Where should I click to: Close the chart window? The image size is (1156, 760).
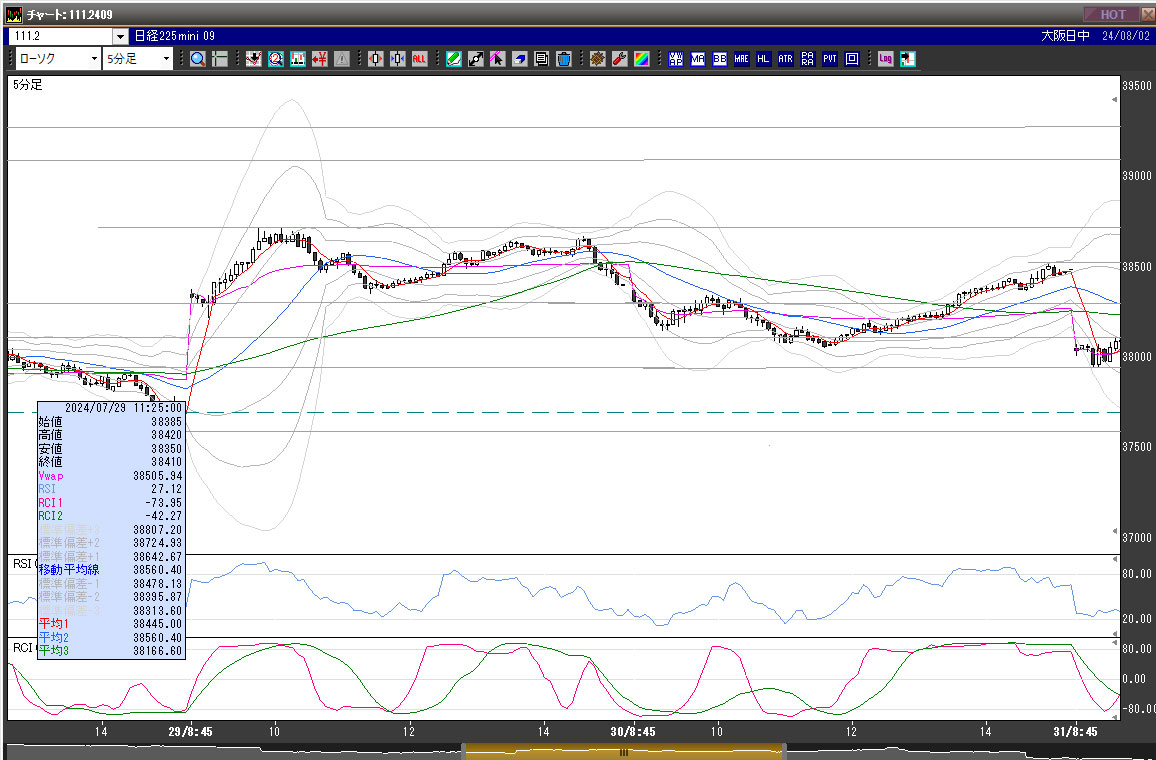[1147, 14]
